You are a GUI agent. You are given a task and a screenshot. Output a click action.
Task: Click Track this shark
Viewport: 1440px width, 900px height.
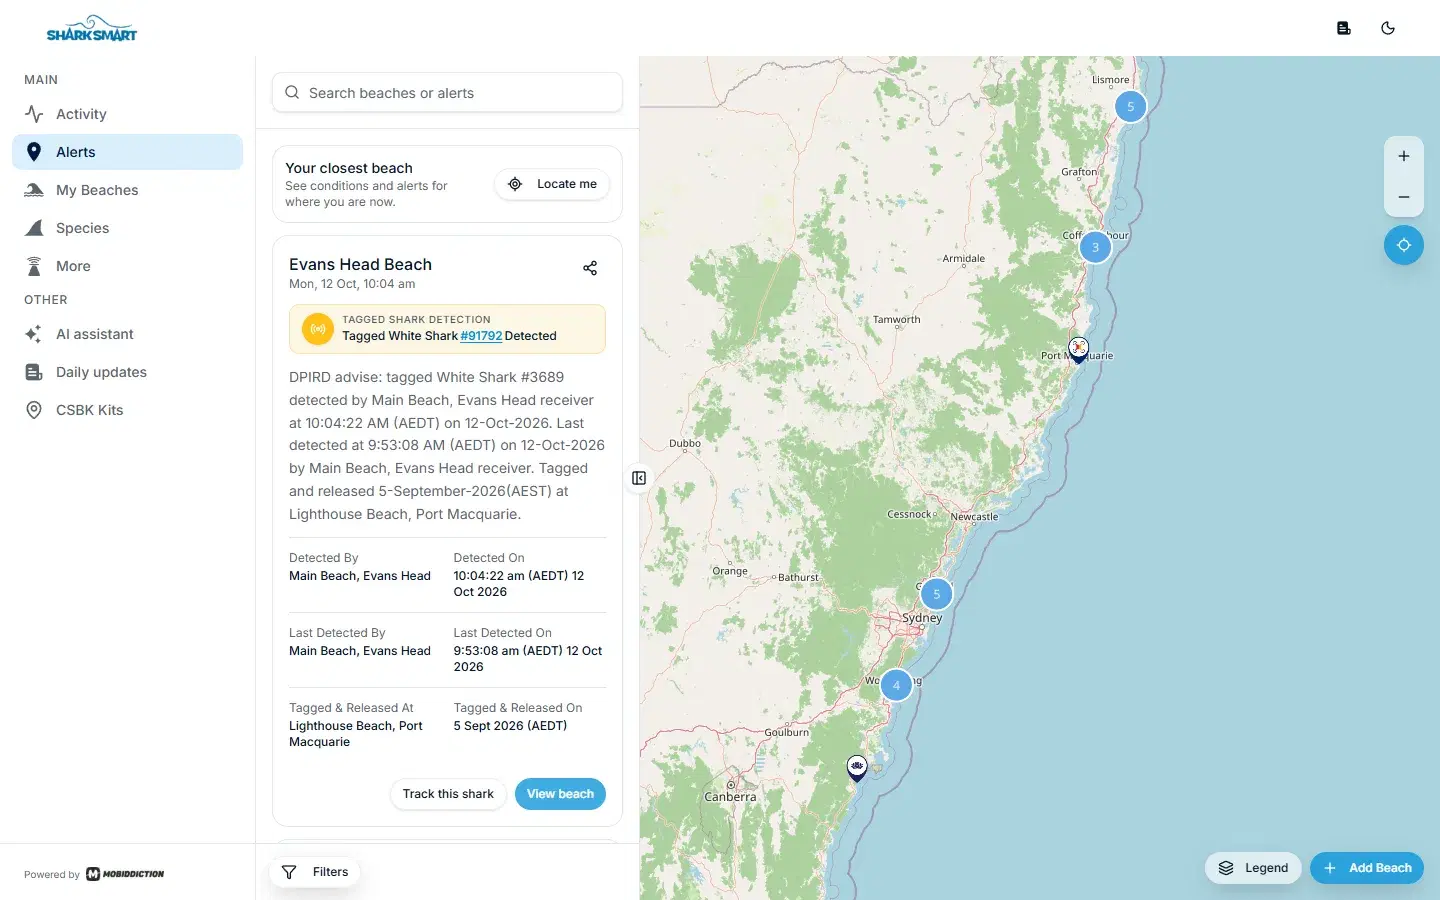[x=448, y=794]
